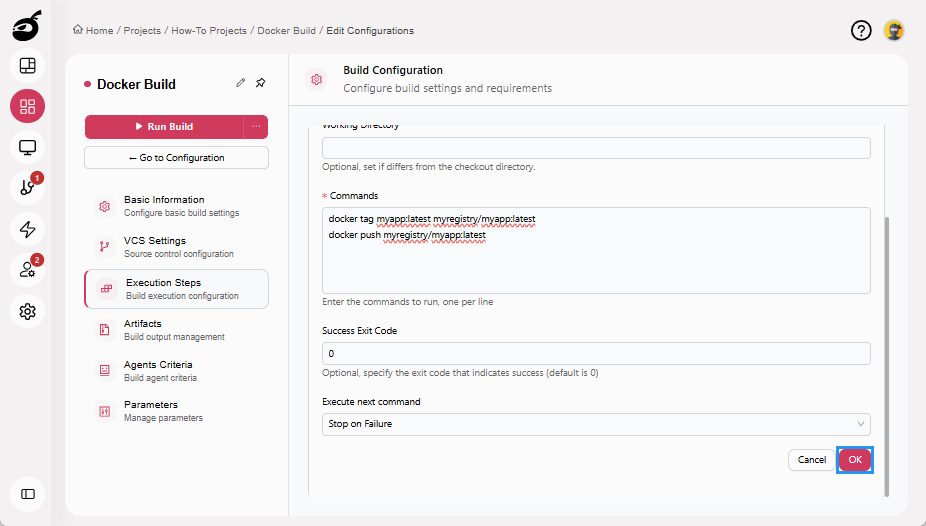The width and height of the screenshot is (926, 526).
Task: Click the Artifacts file icon
Action: point(105,329)
